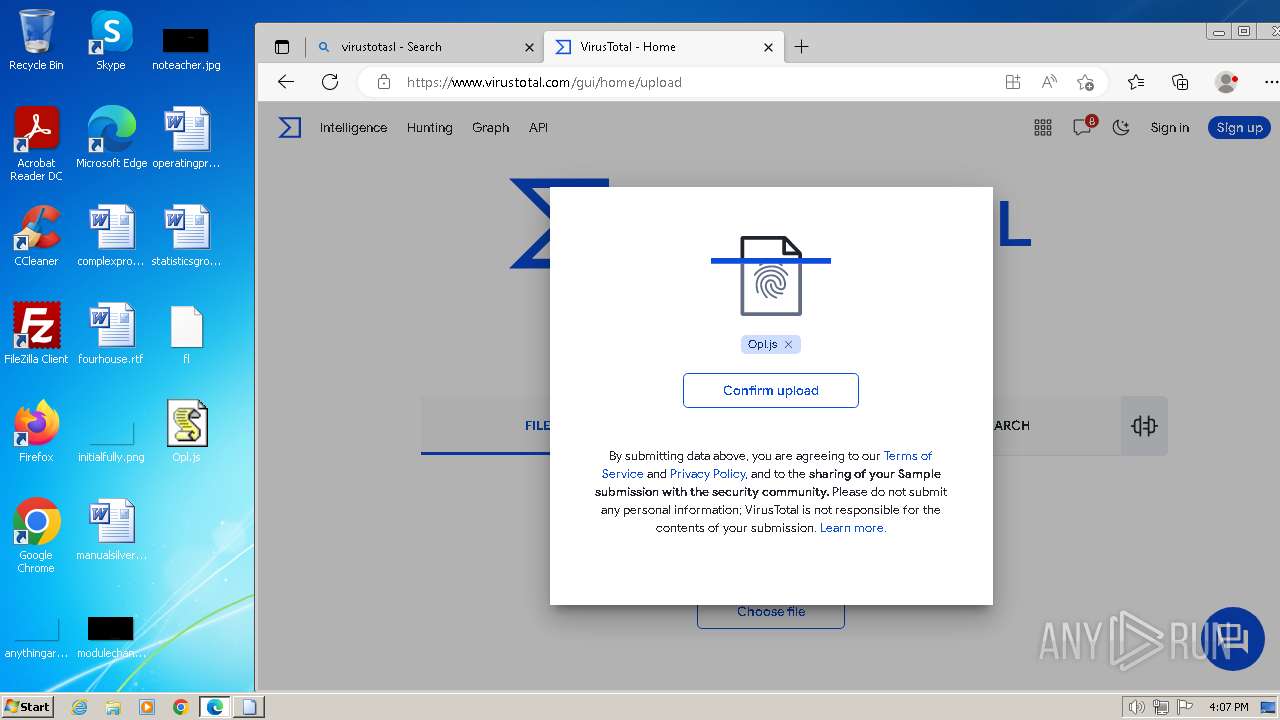This screenshot has height=720, width=1280.
Task: Open the Hunting menu item
Action: [x=429, y=127]
